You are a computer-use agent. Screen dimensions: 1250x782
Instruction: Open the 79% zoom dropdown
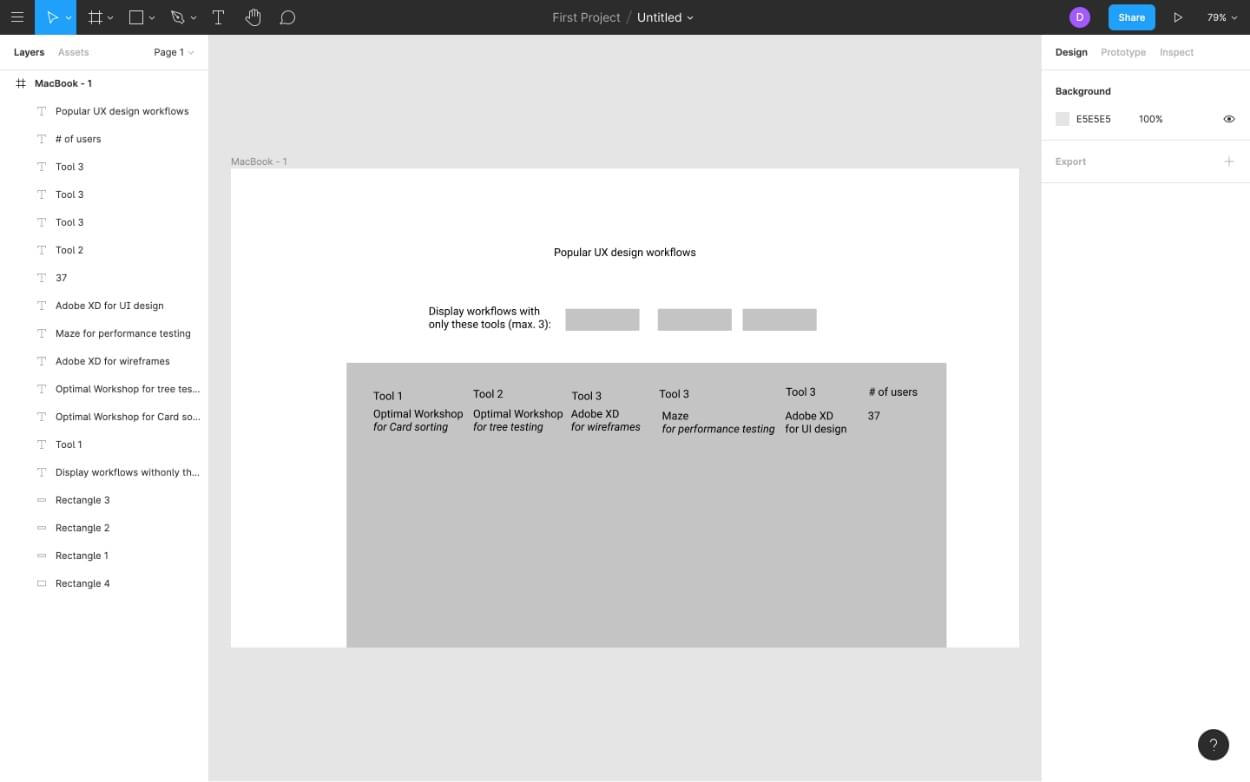click(1221, 17)
